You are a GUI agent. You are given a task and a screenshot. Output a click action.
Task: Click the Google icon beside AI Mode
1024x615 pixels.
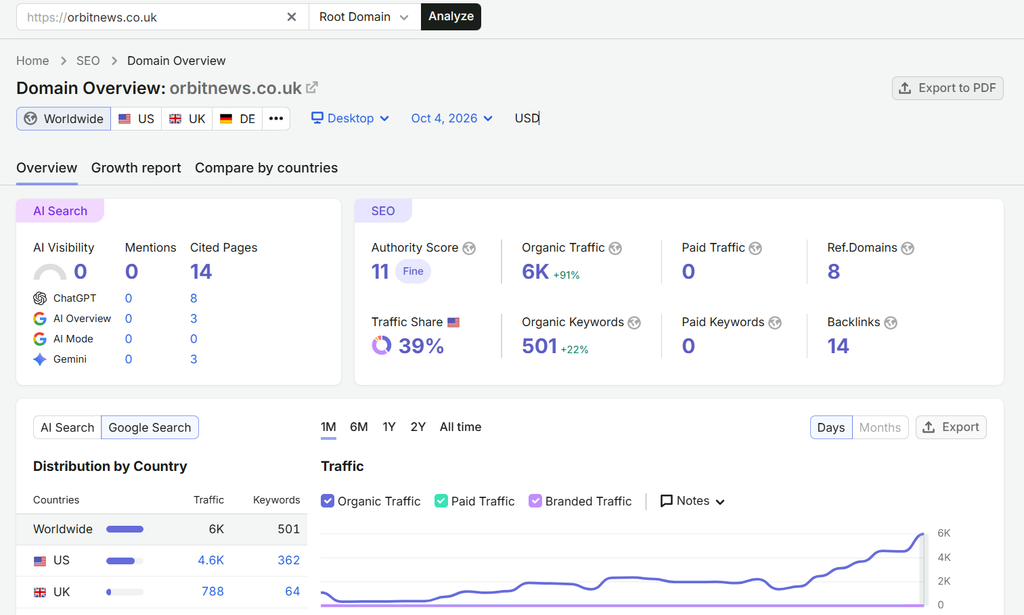coord(40,339)
